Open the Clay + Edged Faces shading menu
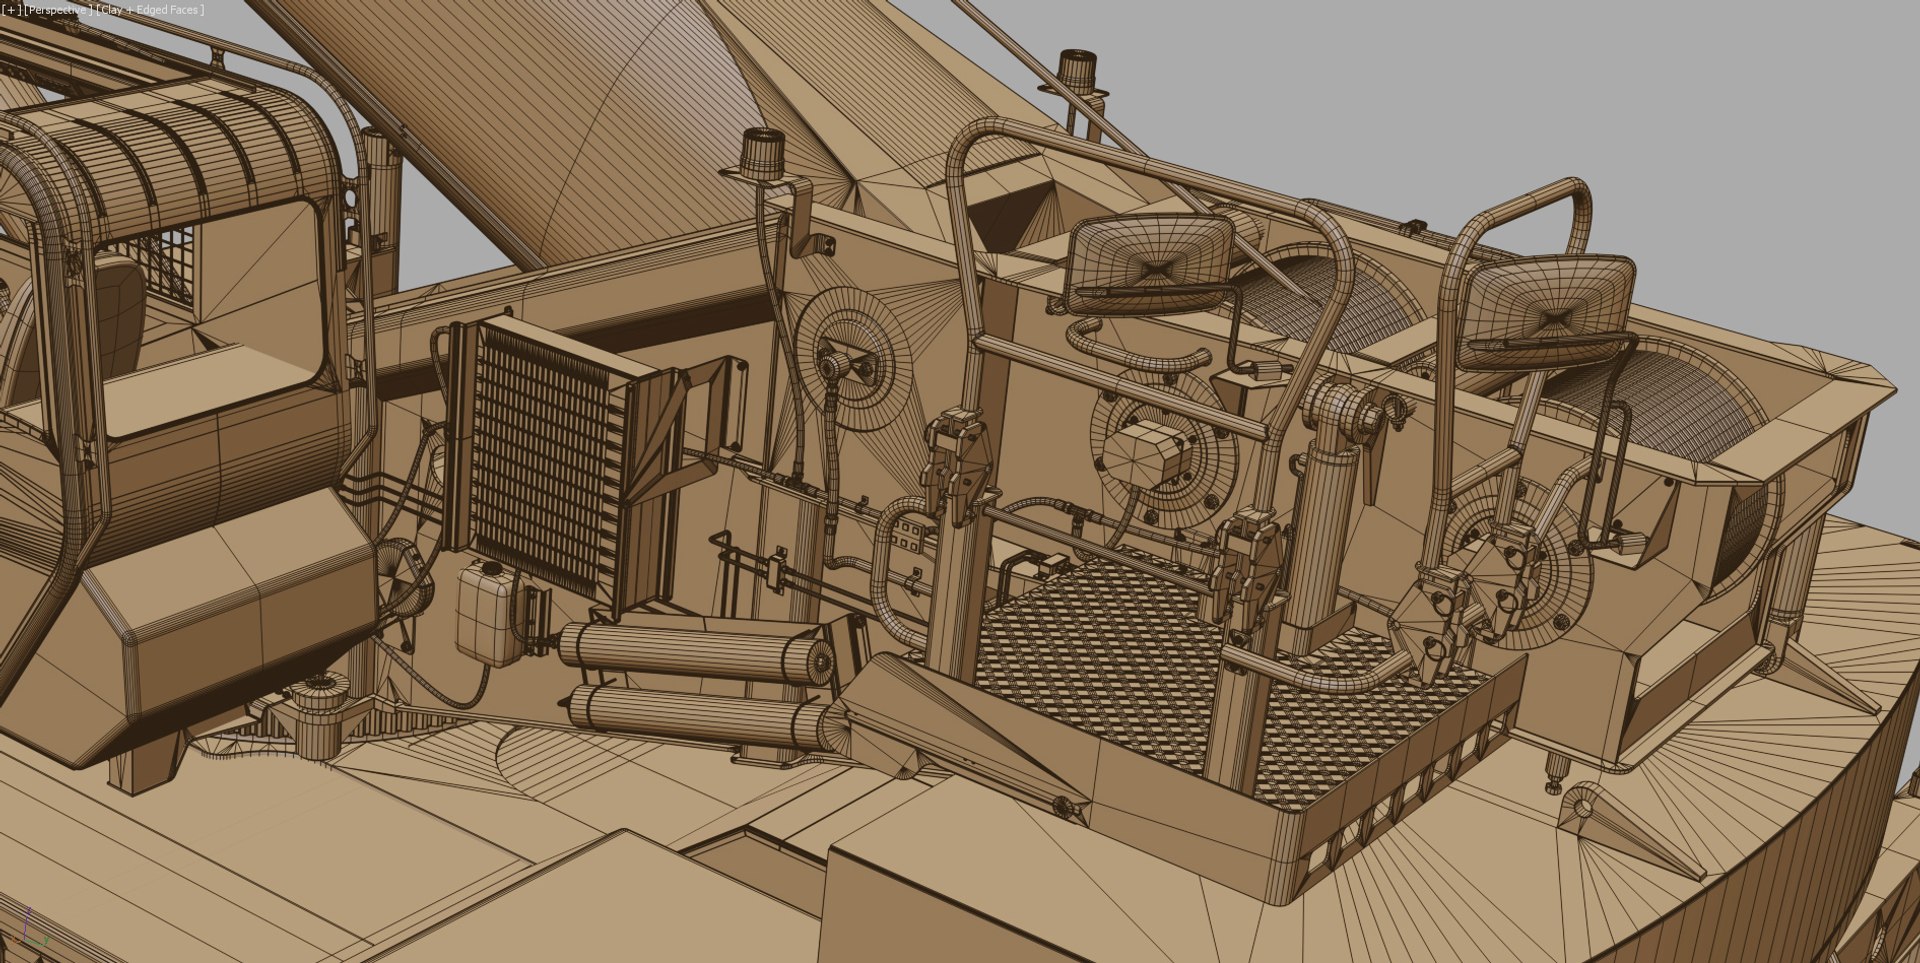Screen dimensions: 1920x963 coord(151,10)
